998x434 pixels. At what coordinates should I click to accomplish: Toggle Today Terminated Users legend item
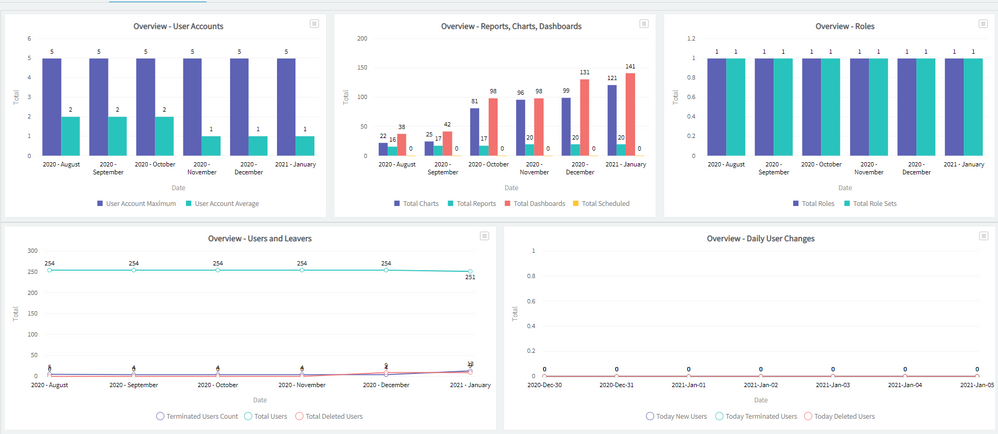(x=757, y=416)
